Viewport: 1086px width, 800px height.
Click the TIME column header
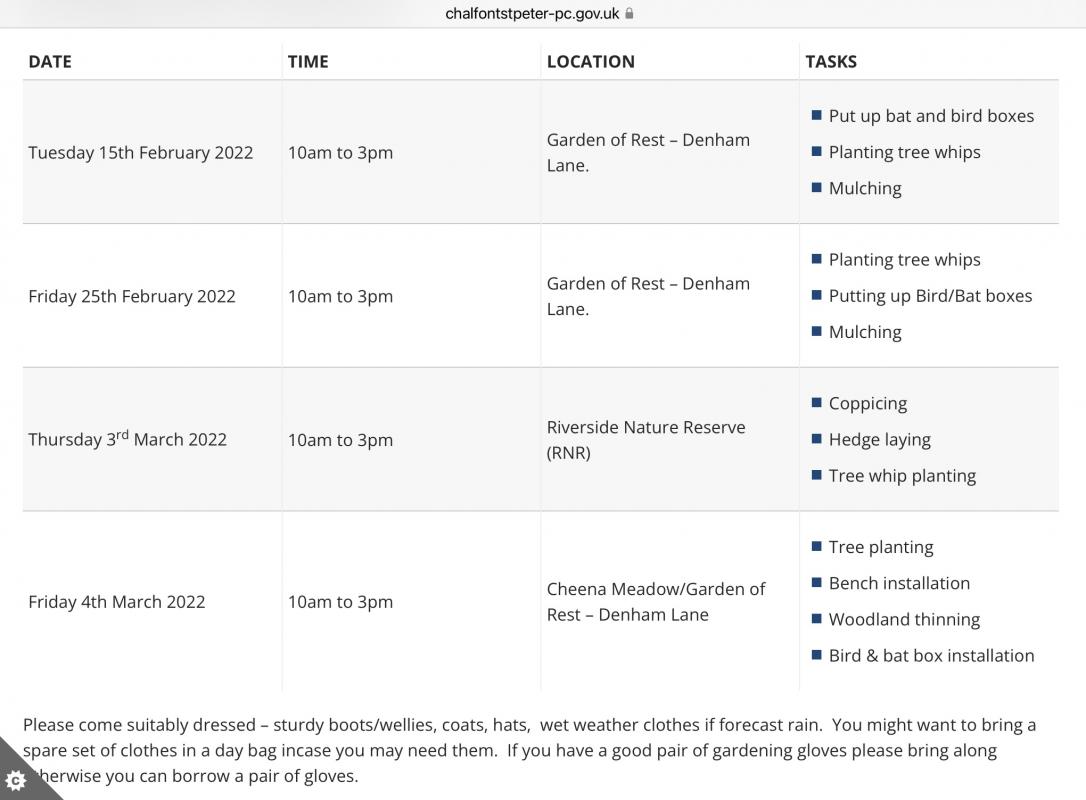[308, 62]
